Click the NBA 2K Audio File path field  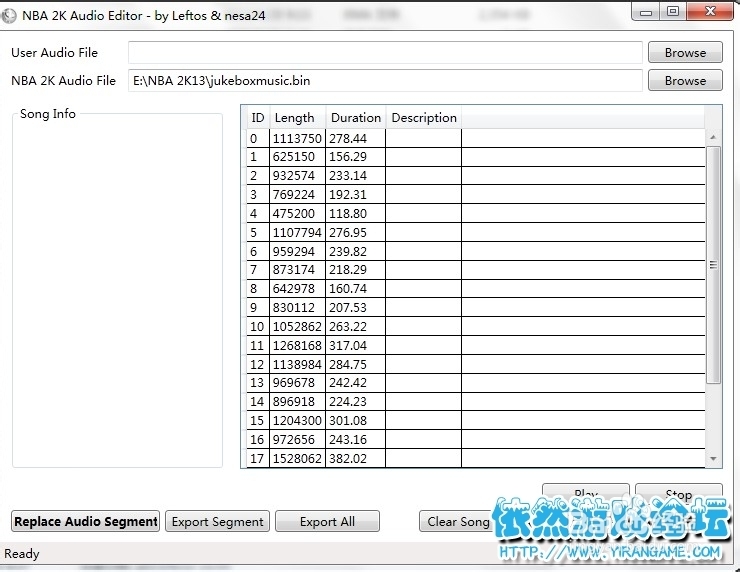[385, 80]
